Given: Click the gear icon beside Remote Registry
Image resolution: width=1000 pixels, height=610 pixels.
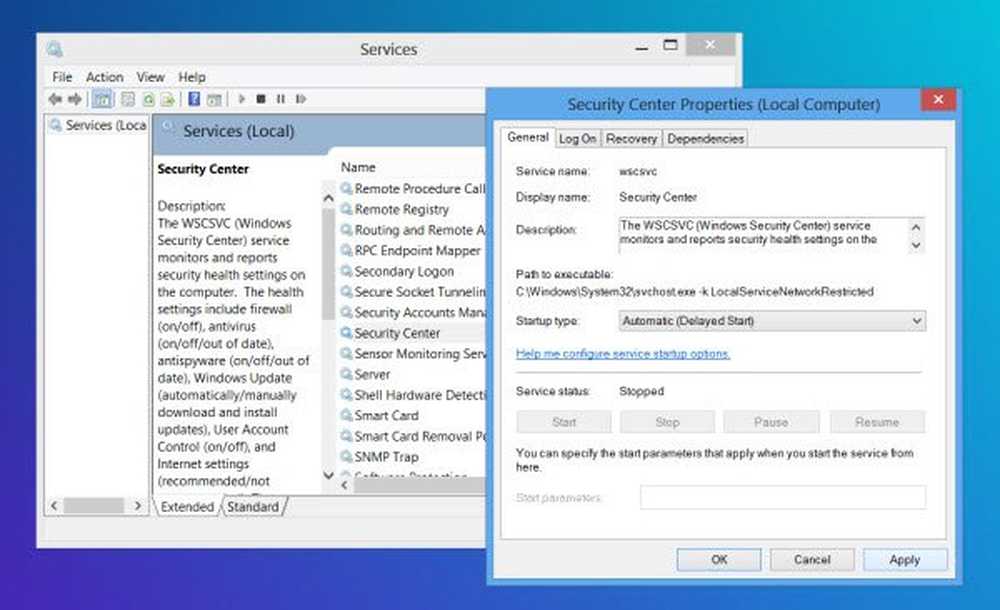Looking at the screenshot, I should pos(346,209).
